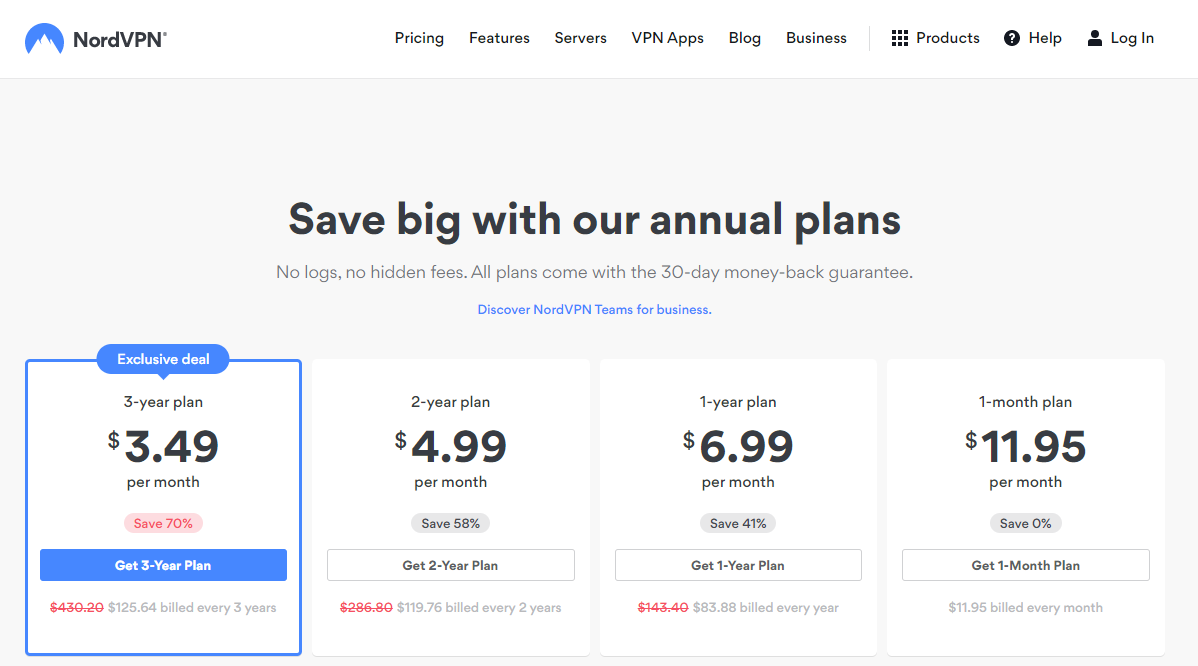1198x666 pixels.
Task: Choose the Get 1-Month Plan button
Action: click(x=1025, y=565)
